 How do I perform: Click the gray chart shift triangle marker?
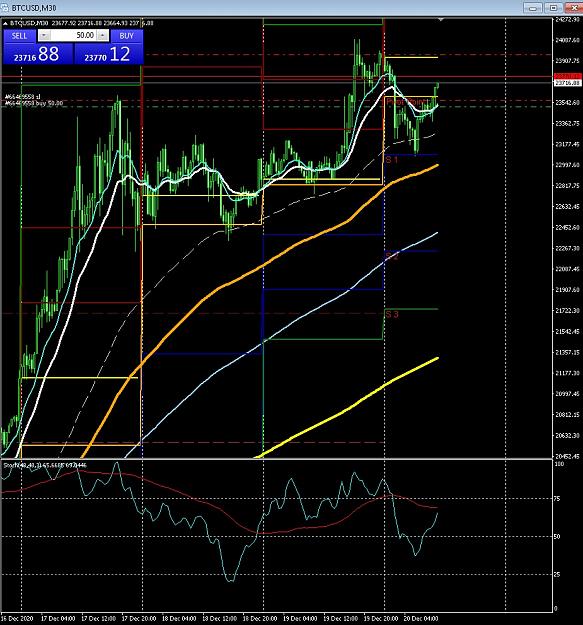point(441,19)
